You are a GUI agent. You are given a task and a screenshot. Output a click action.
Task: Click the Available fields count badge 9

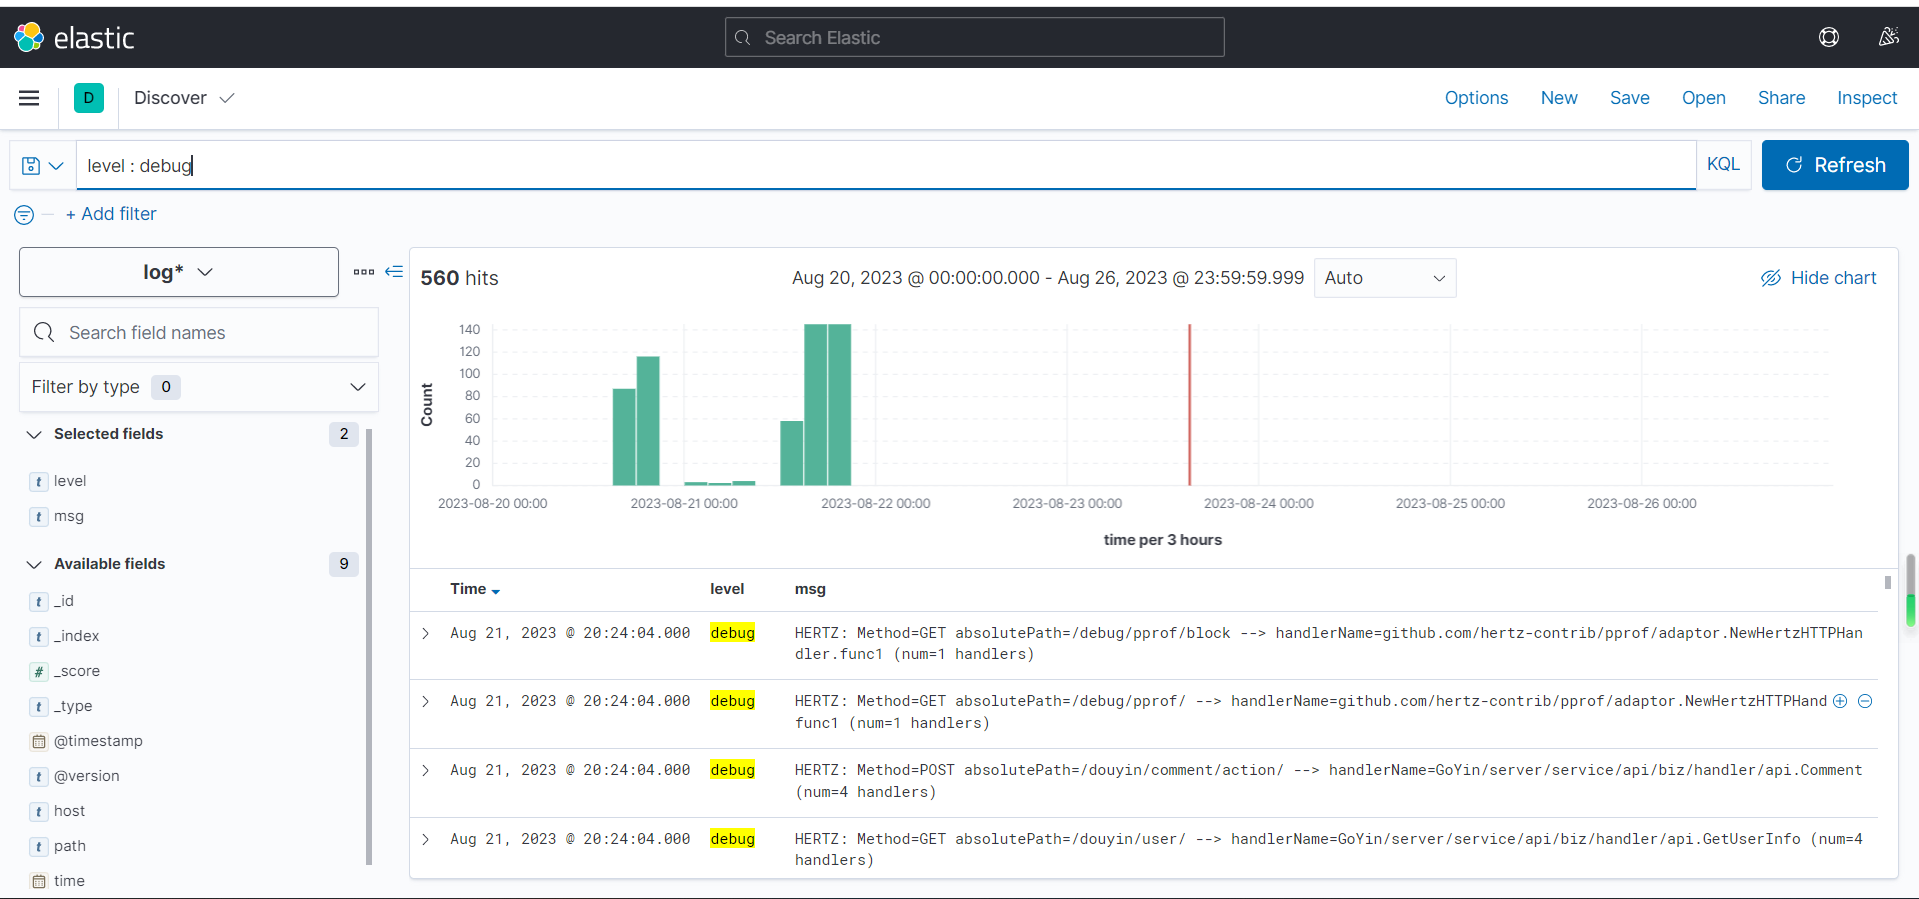pos(344,564)
